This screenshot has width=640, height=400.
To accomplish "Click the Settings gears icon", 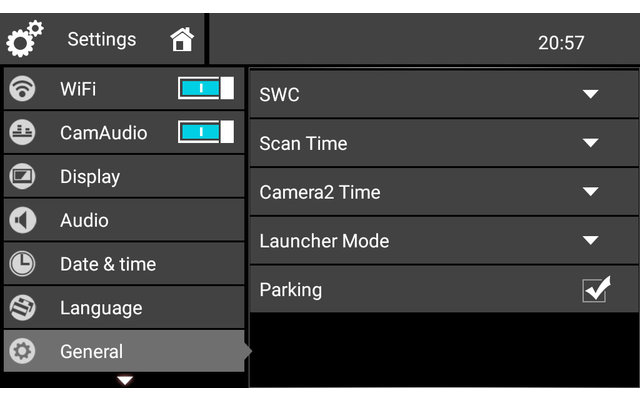I will (25, 40).
